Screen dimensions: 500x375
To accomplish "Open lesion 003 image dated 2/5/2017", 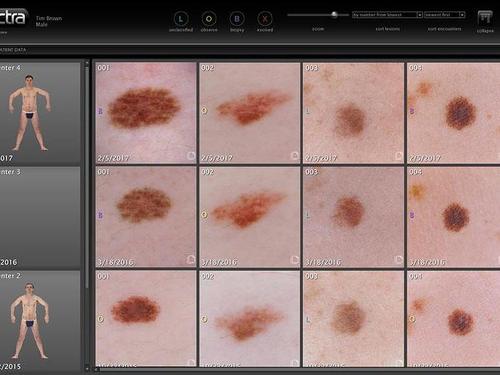I will 354,113.
